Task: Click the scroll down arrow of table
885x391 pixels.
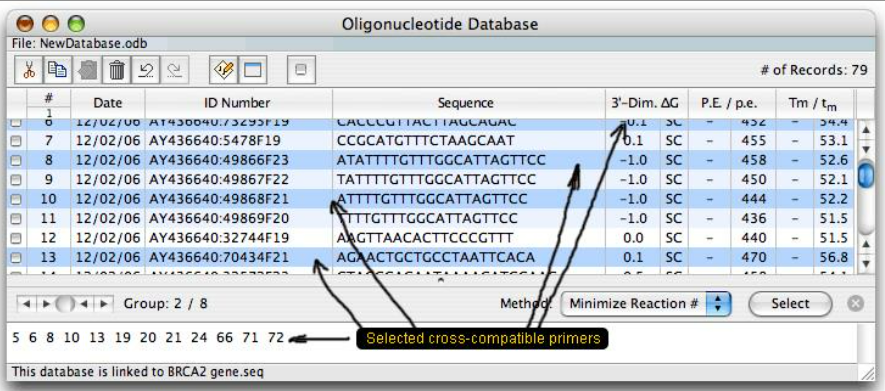Action: point(866,263)
